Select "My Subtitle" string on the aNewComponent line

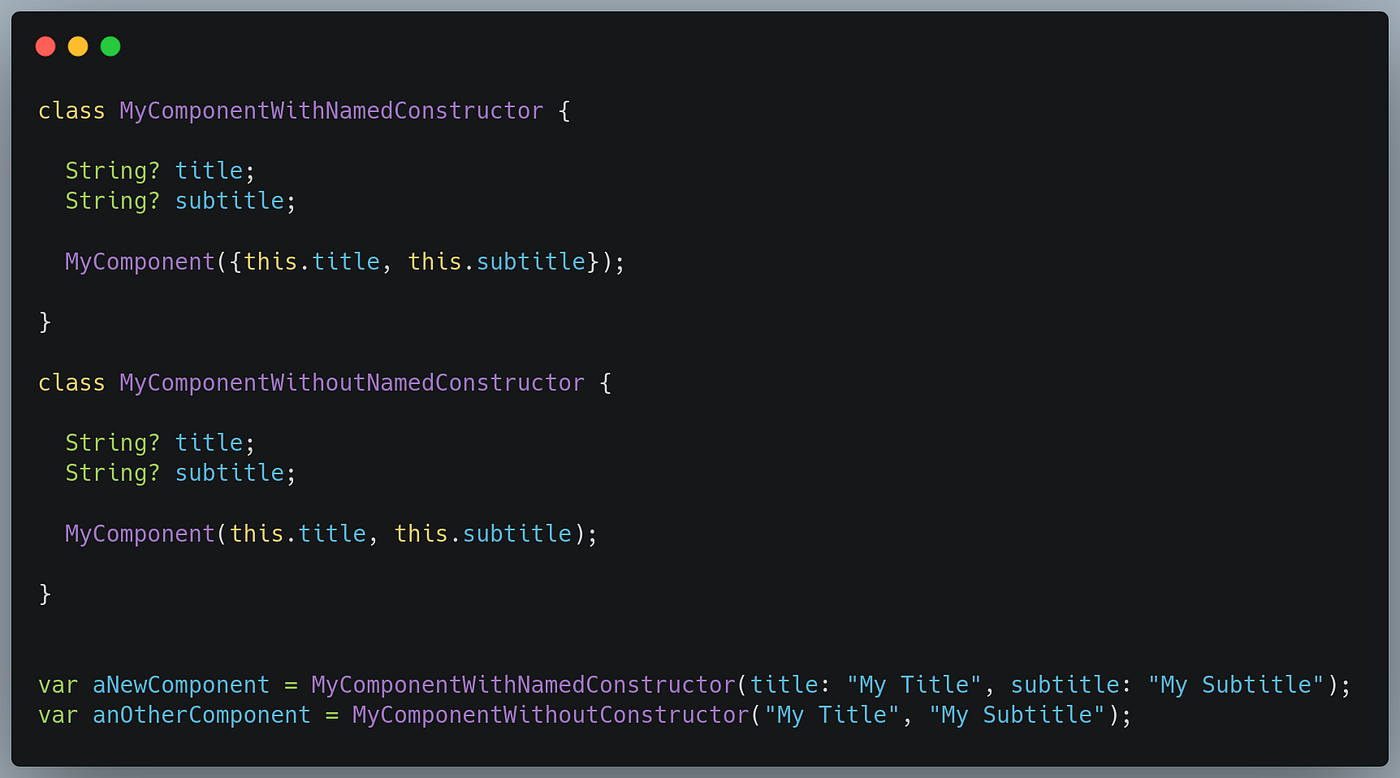1237,685
